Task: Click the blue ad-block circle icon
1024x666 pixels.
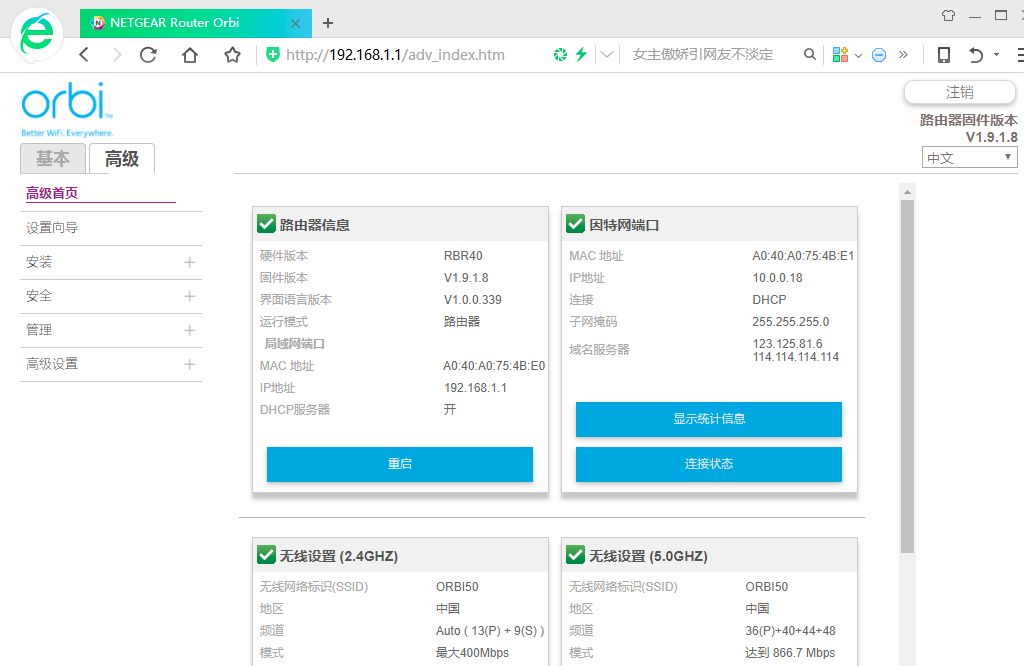Action: tap(879, 55)
